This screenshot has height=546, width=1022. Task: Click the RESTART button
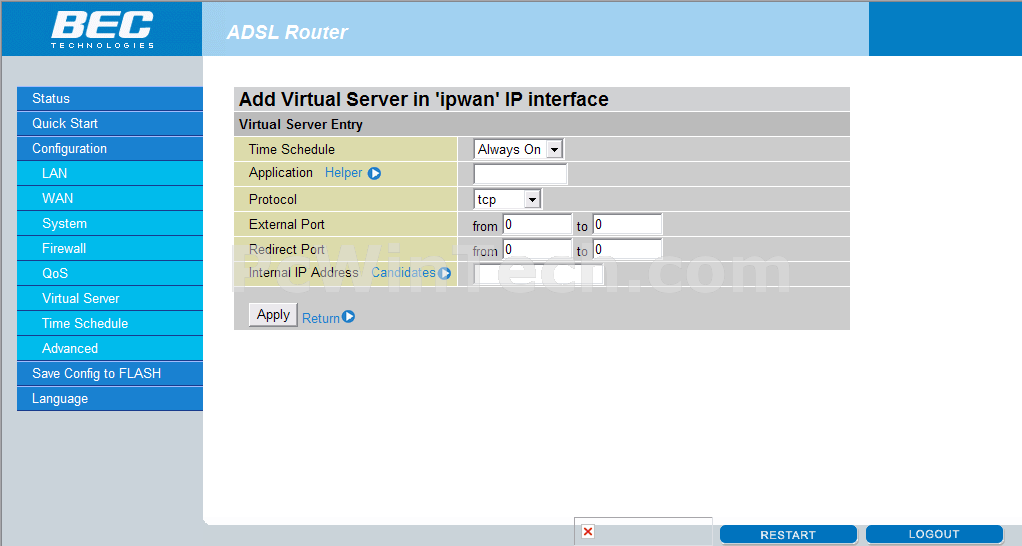(x=788, y=535)
